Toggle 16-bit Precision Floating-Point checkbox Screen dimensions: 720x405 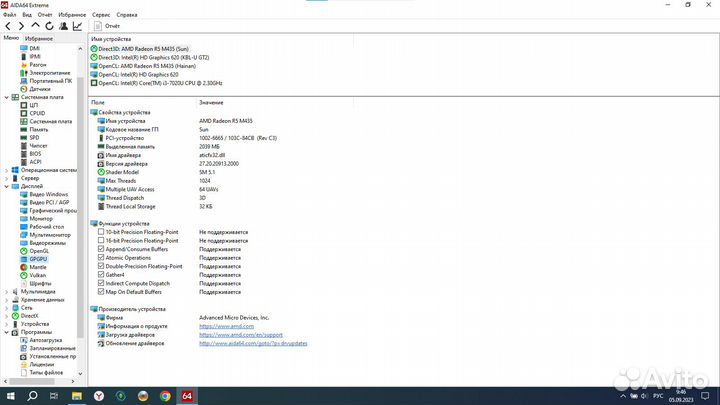click(x=101, y=240)
